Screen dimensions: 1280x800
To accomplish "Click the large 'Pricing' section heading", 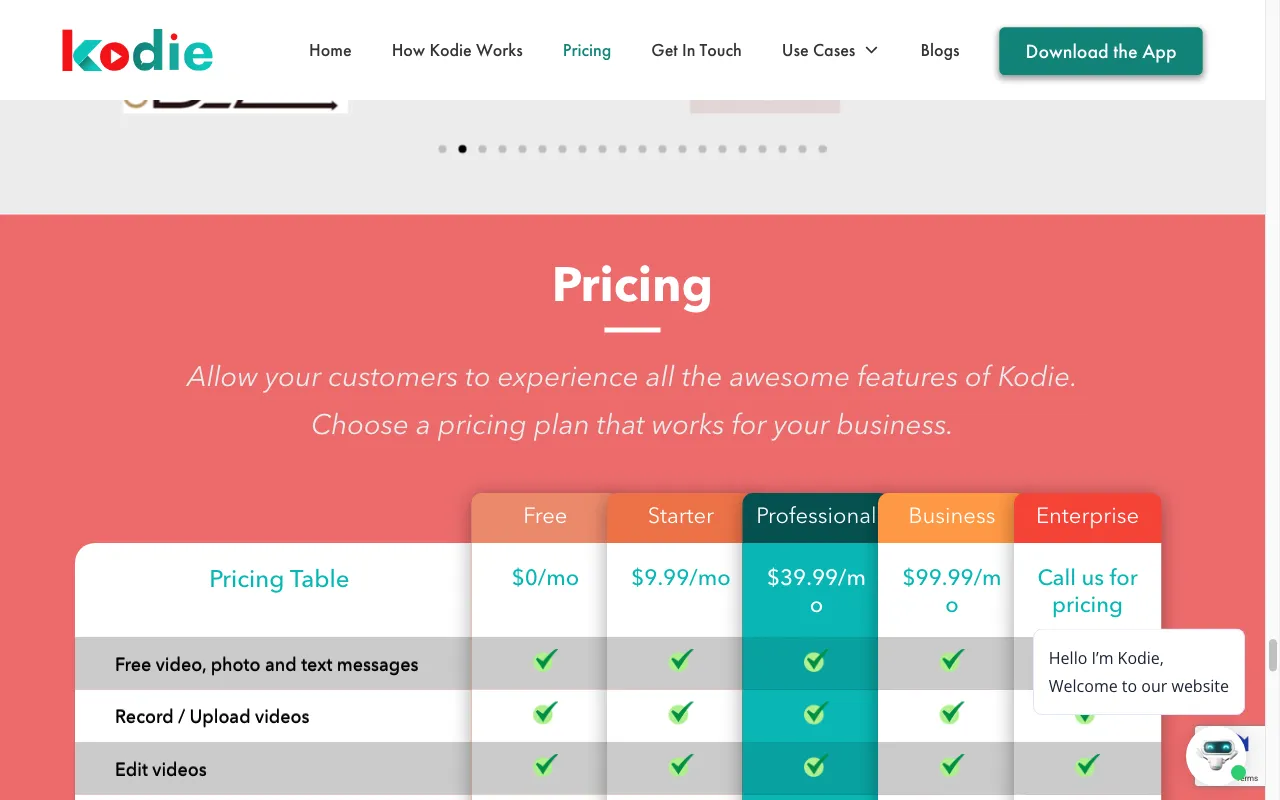I will pos(632,285).
